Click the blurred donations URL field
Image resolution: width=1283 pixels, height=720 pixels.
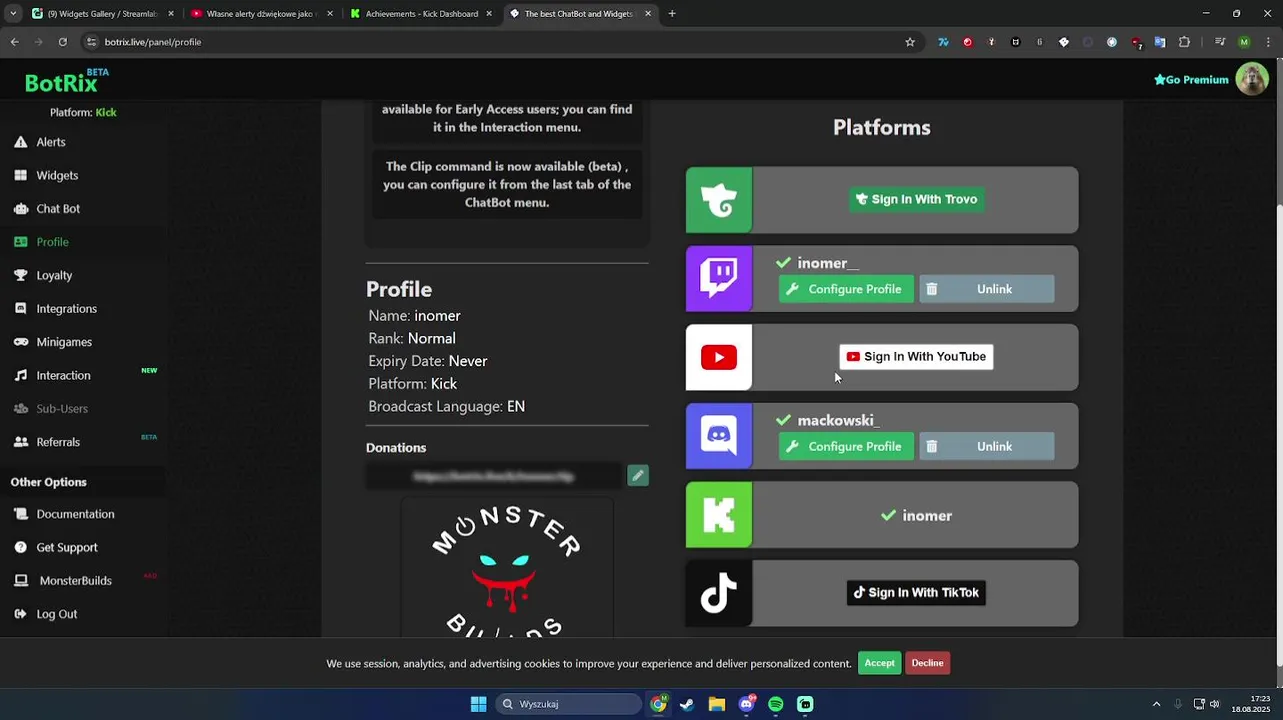[495, 476]
